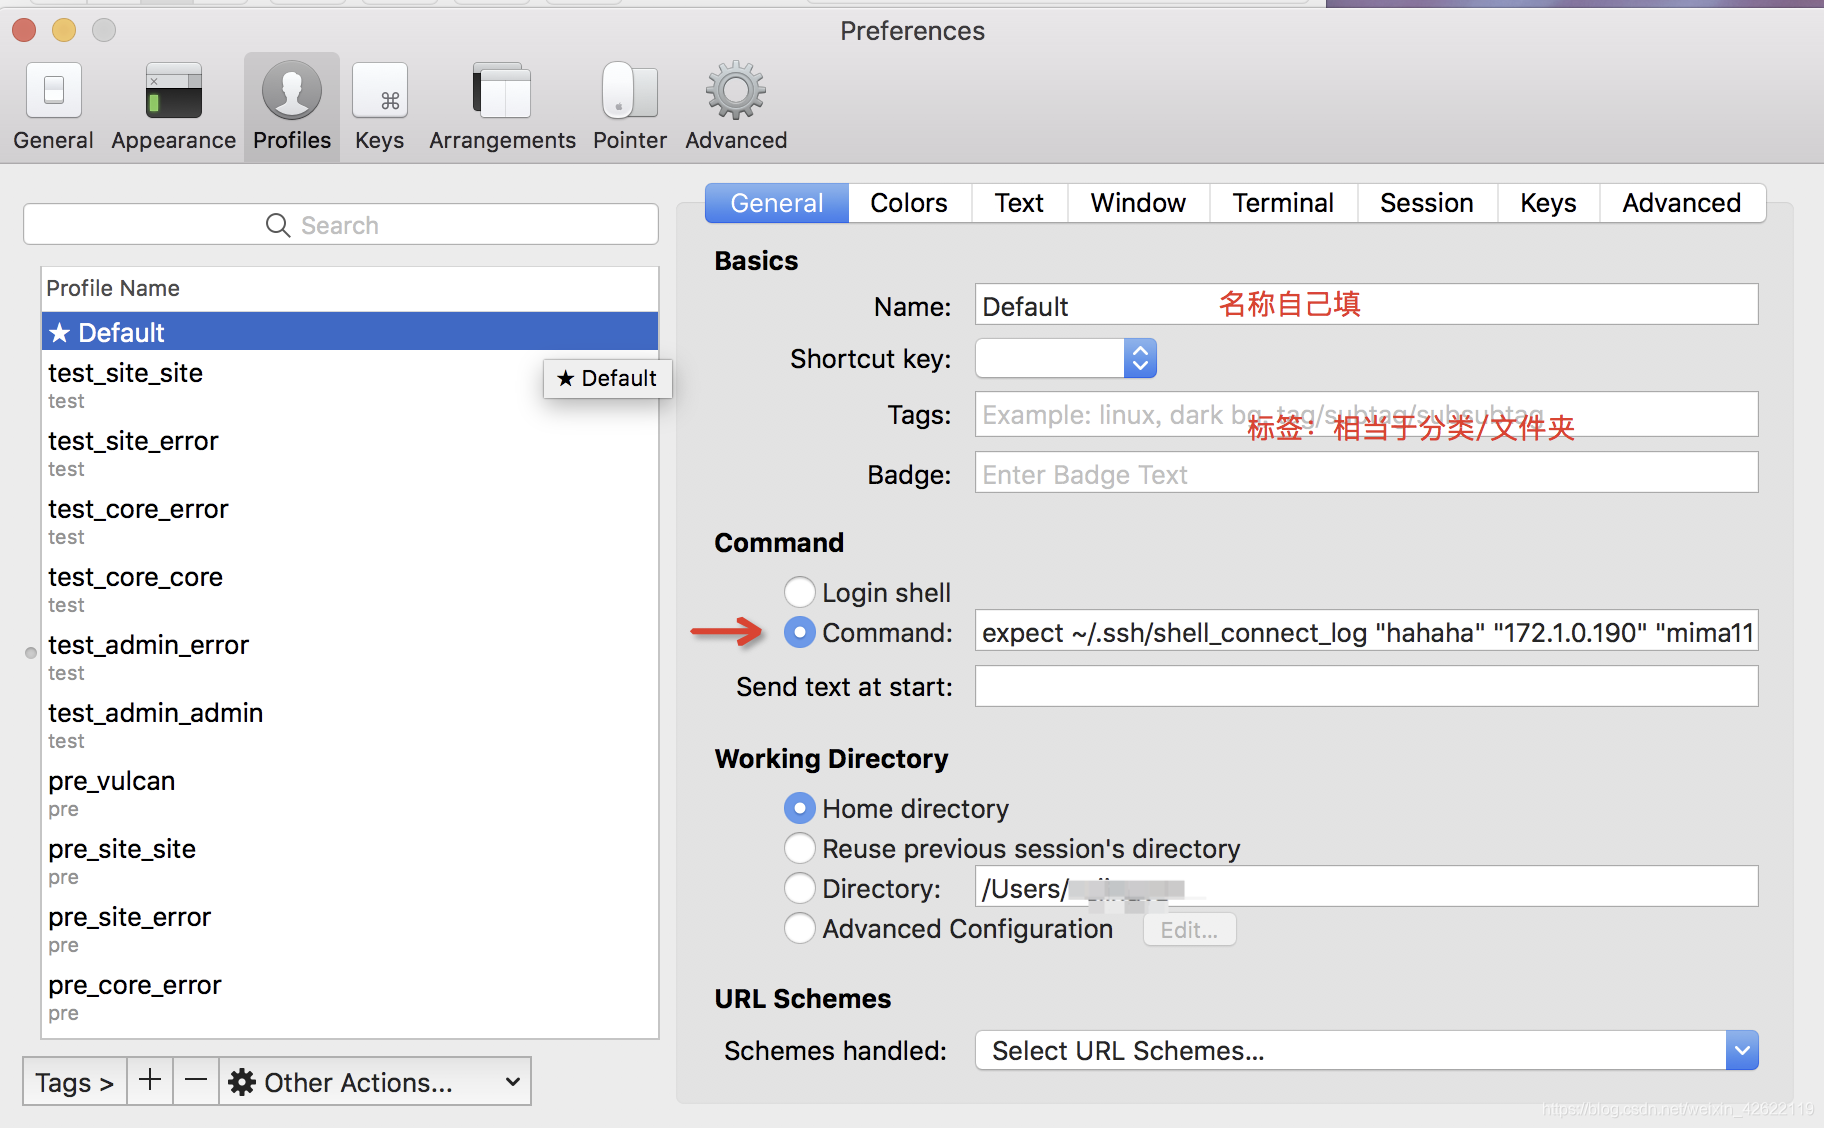Select the test_core_error profile
The height and width of the screenshot is (1128, 1824).
[x=350, y=521]
